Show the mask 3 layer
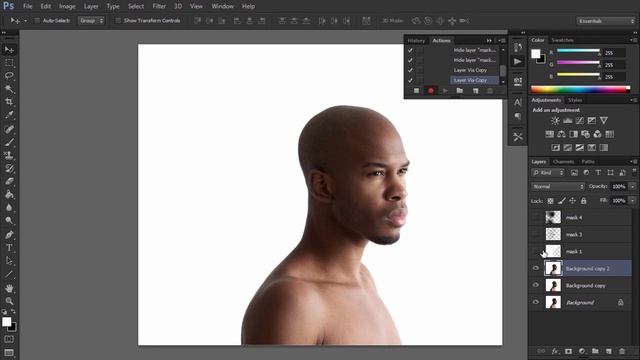Screen dimensions: 640x360 click(536, 234)
